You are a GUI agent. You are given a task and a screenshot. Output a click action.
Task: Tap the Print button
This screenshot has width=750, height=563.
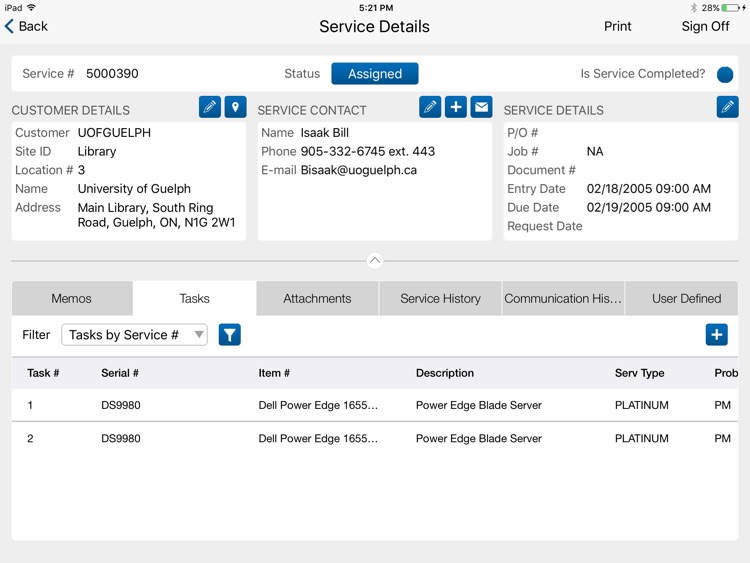point(618,26)
